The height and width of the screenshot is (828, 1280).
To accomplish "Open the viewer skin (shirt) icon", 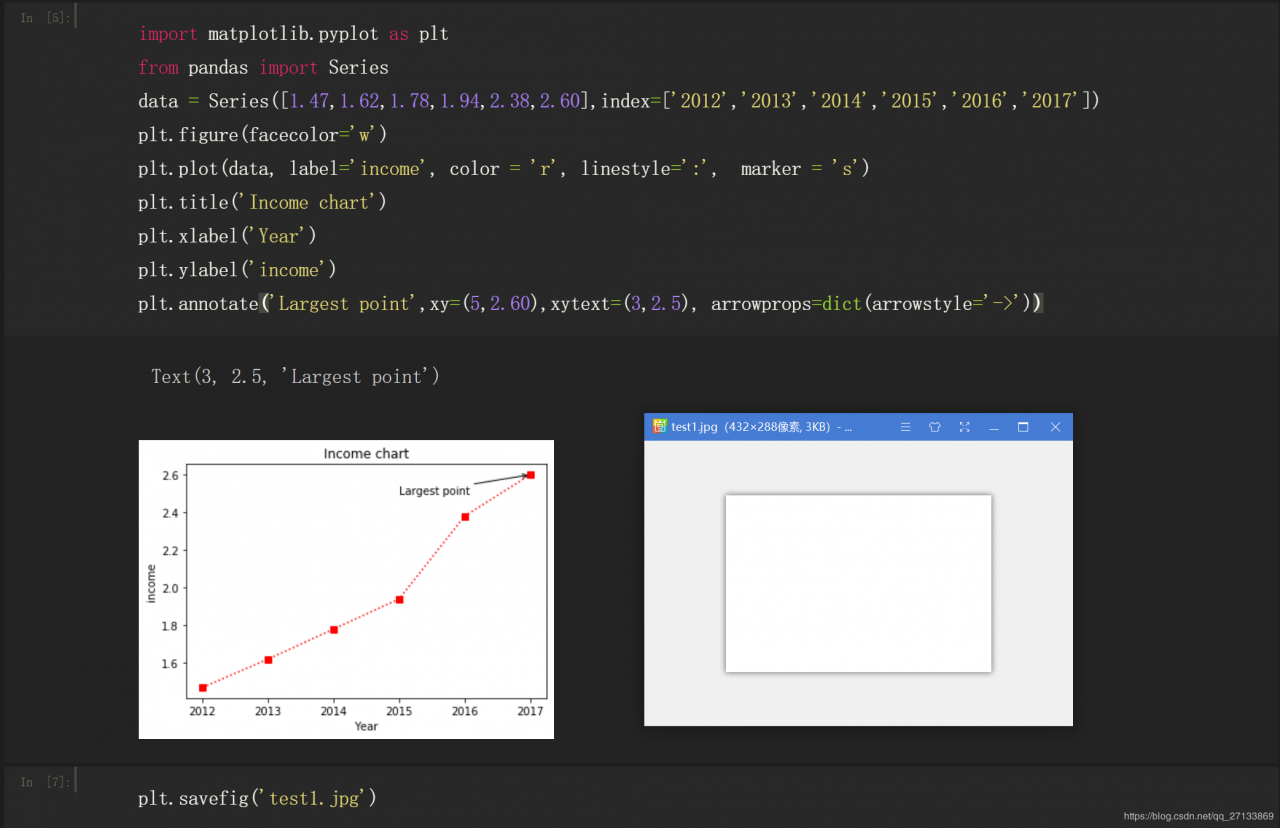I will point(935,427).
